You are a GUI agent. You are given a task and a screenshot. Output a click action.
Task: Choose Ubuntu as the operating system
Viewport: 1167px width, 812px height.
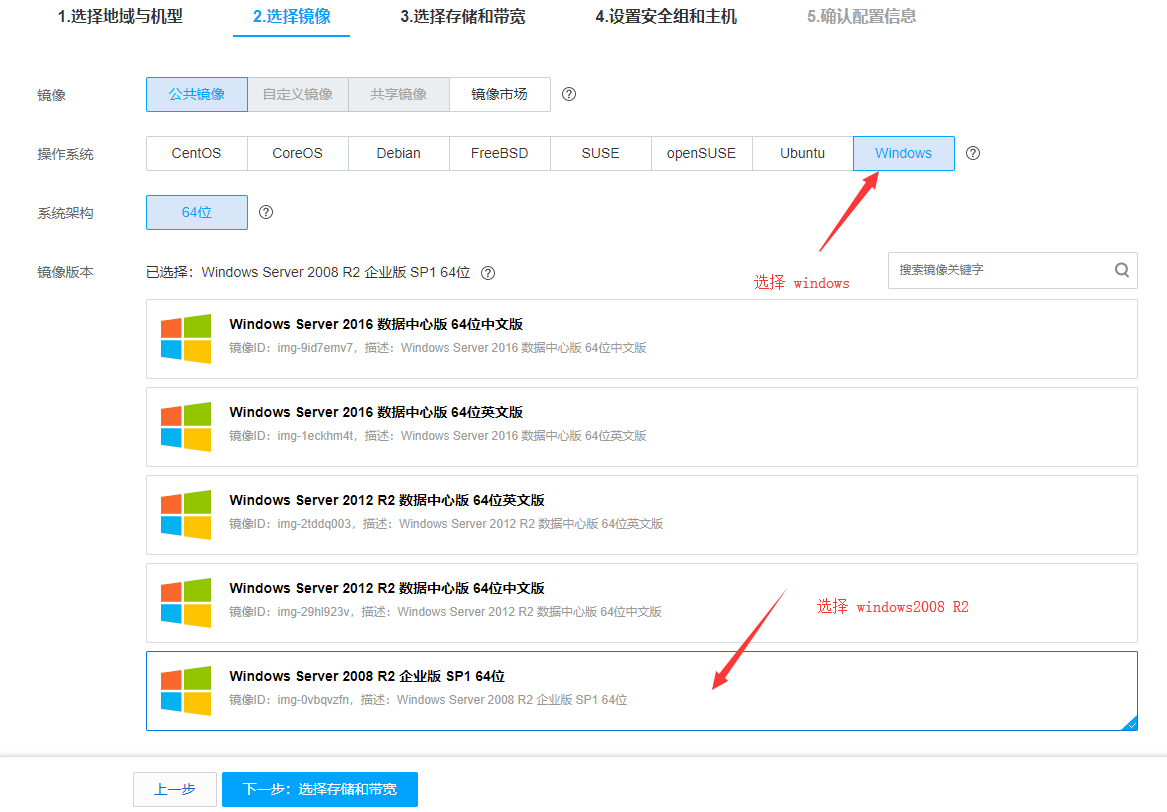pos(802,153)
